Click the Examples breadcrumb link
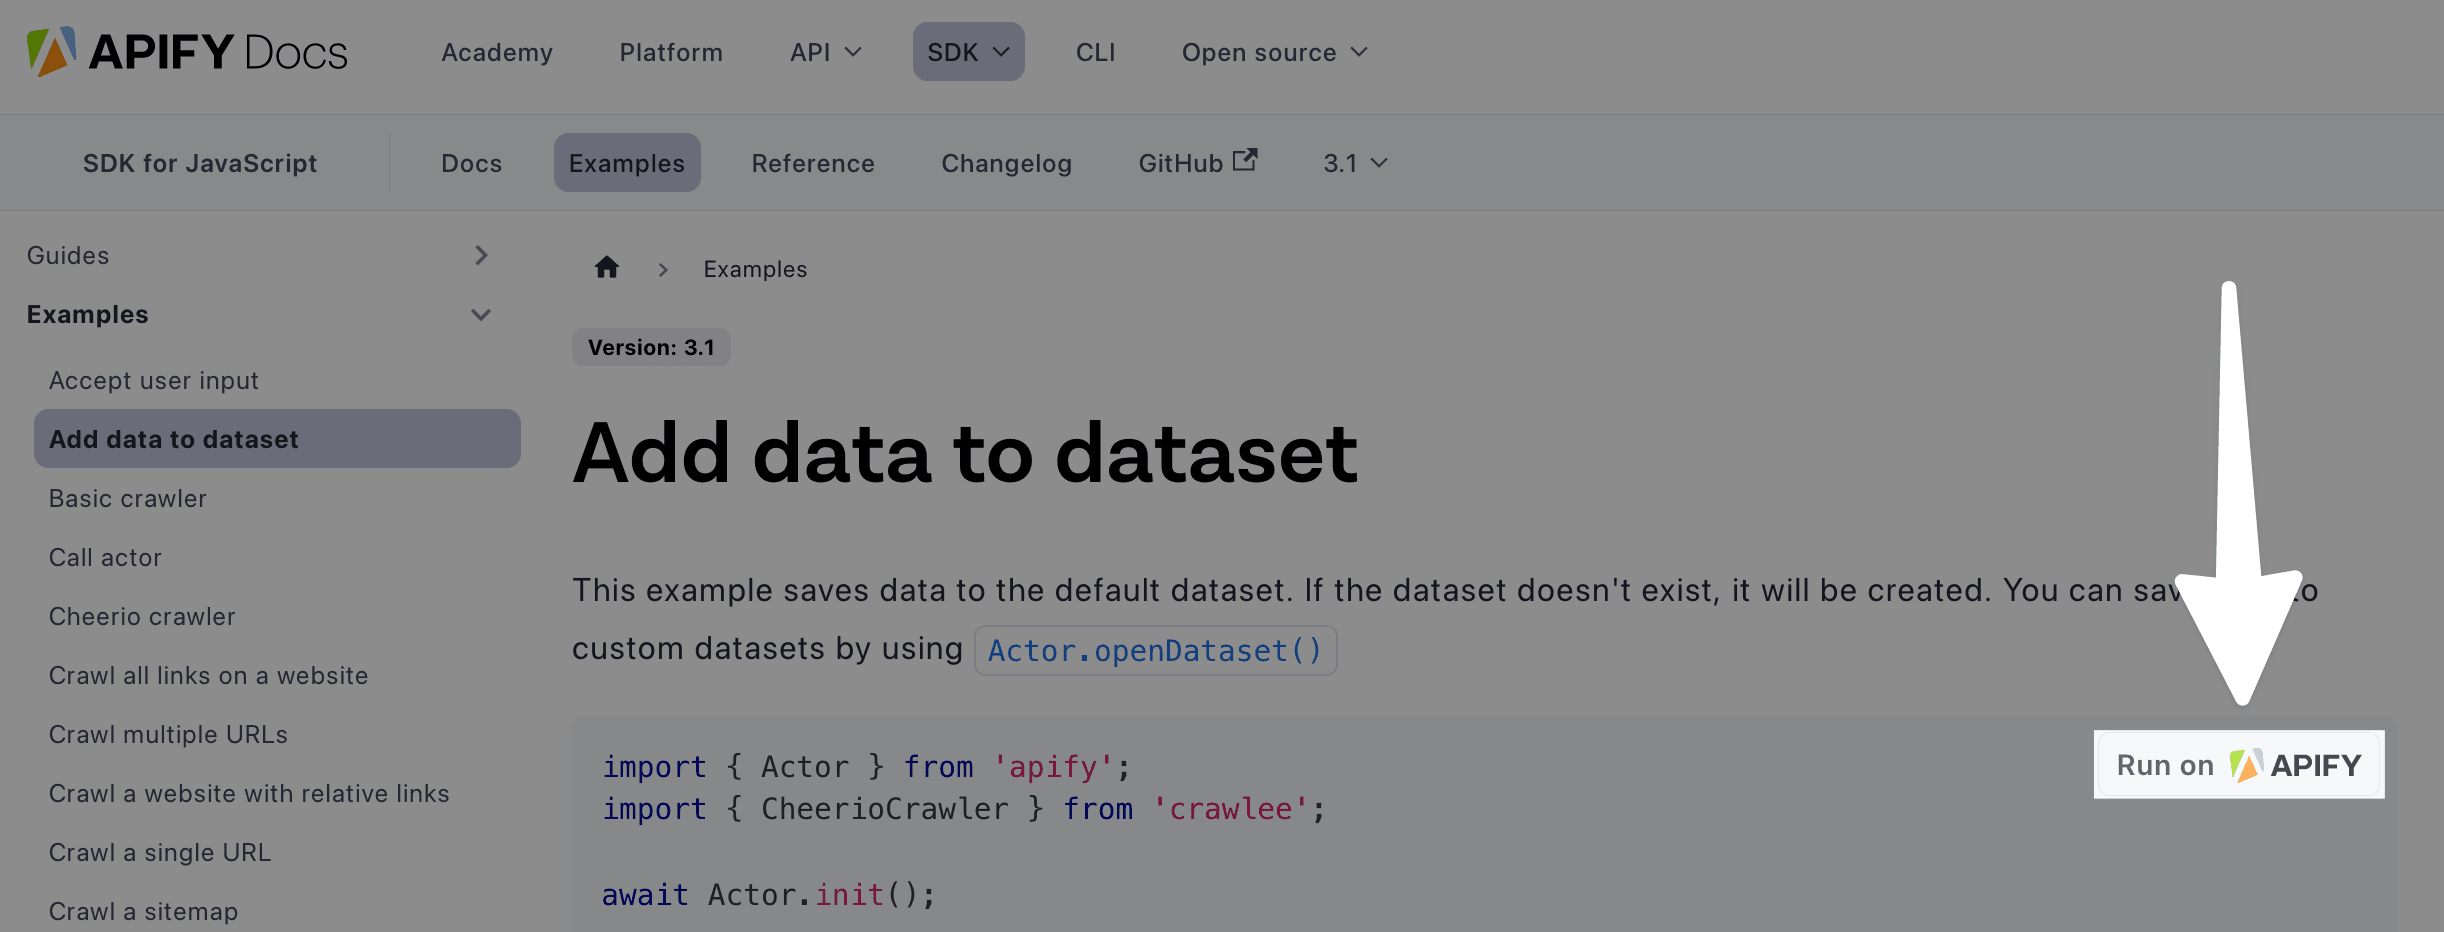The image size is (2444, 932). 755,269
